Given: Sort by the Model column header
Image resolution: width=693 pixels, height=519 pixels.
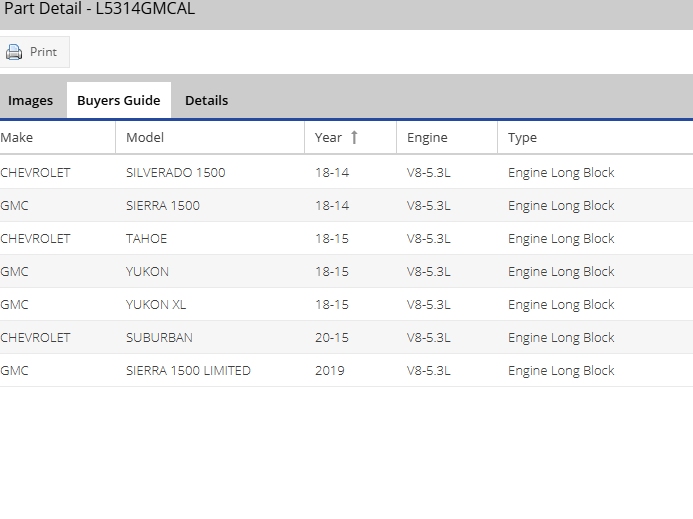Looking at the screenshot, I should tap(145, 138).
